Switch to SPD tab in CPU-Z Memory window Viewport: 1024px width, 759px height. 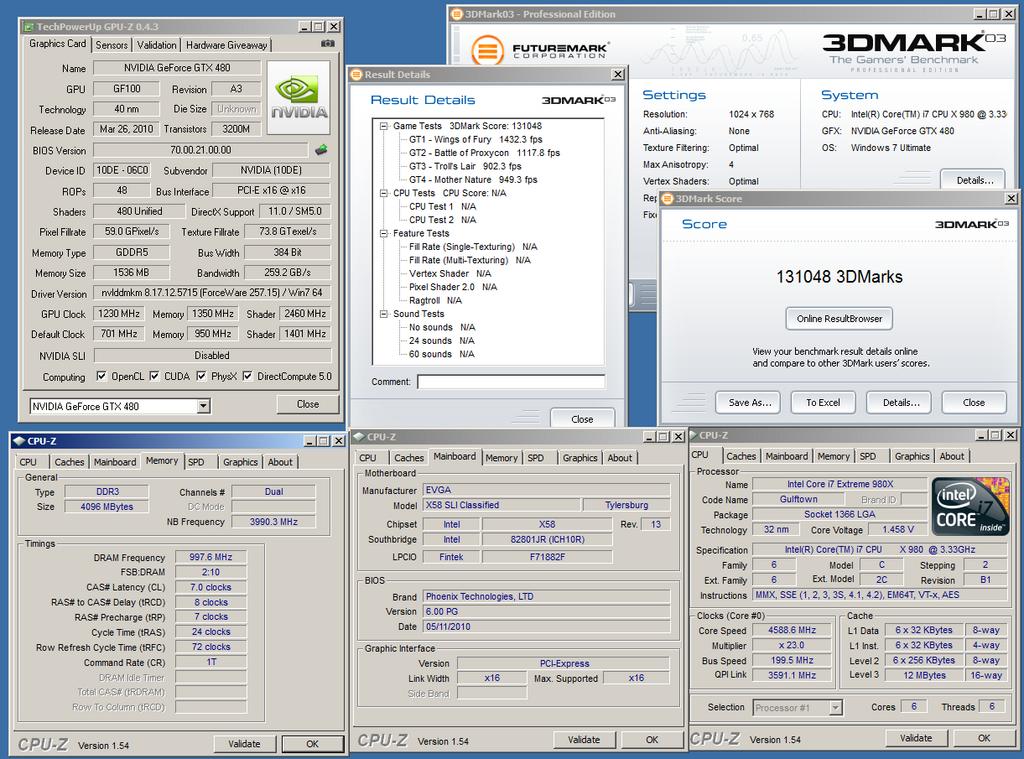click(x=197, y=462)
